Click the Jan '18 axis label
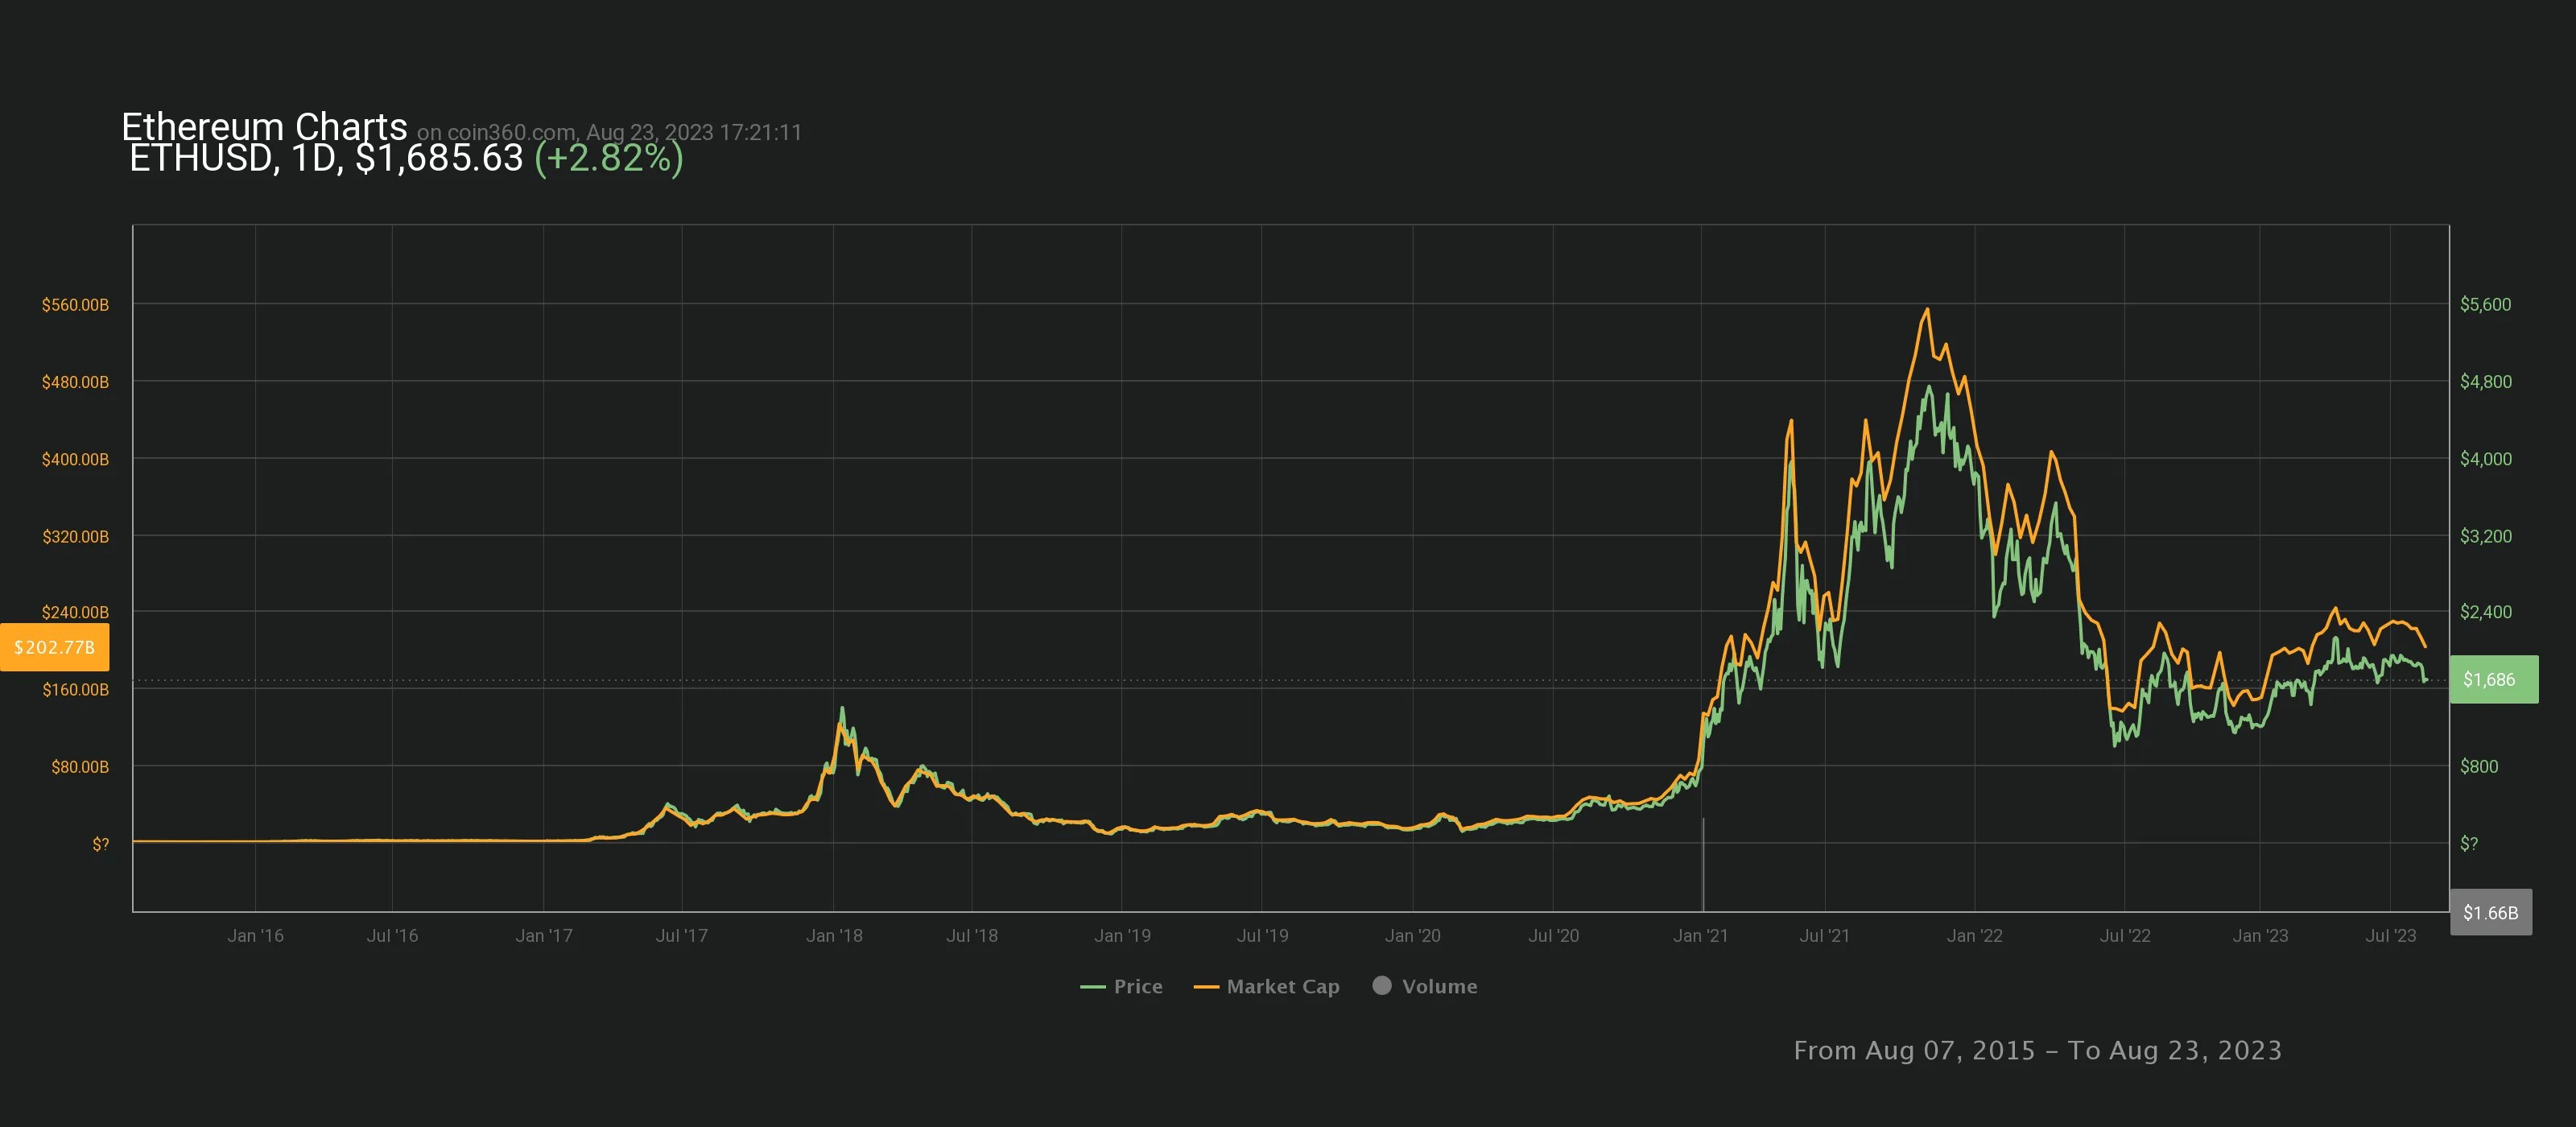 click(834, 935)
